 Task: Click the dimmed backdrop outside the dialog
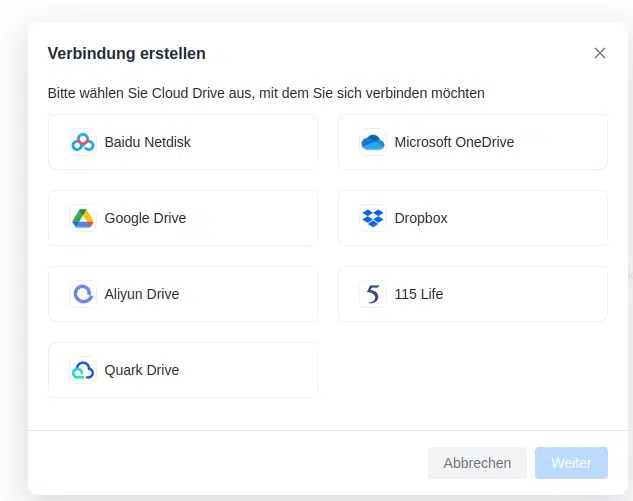click(x=12, y=250)
